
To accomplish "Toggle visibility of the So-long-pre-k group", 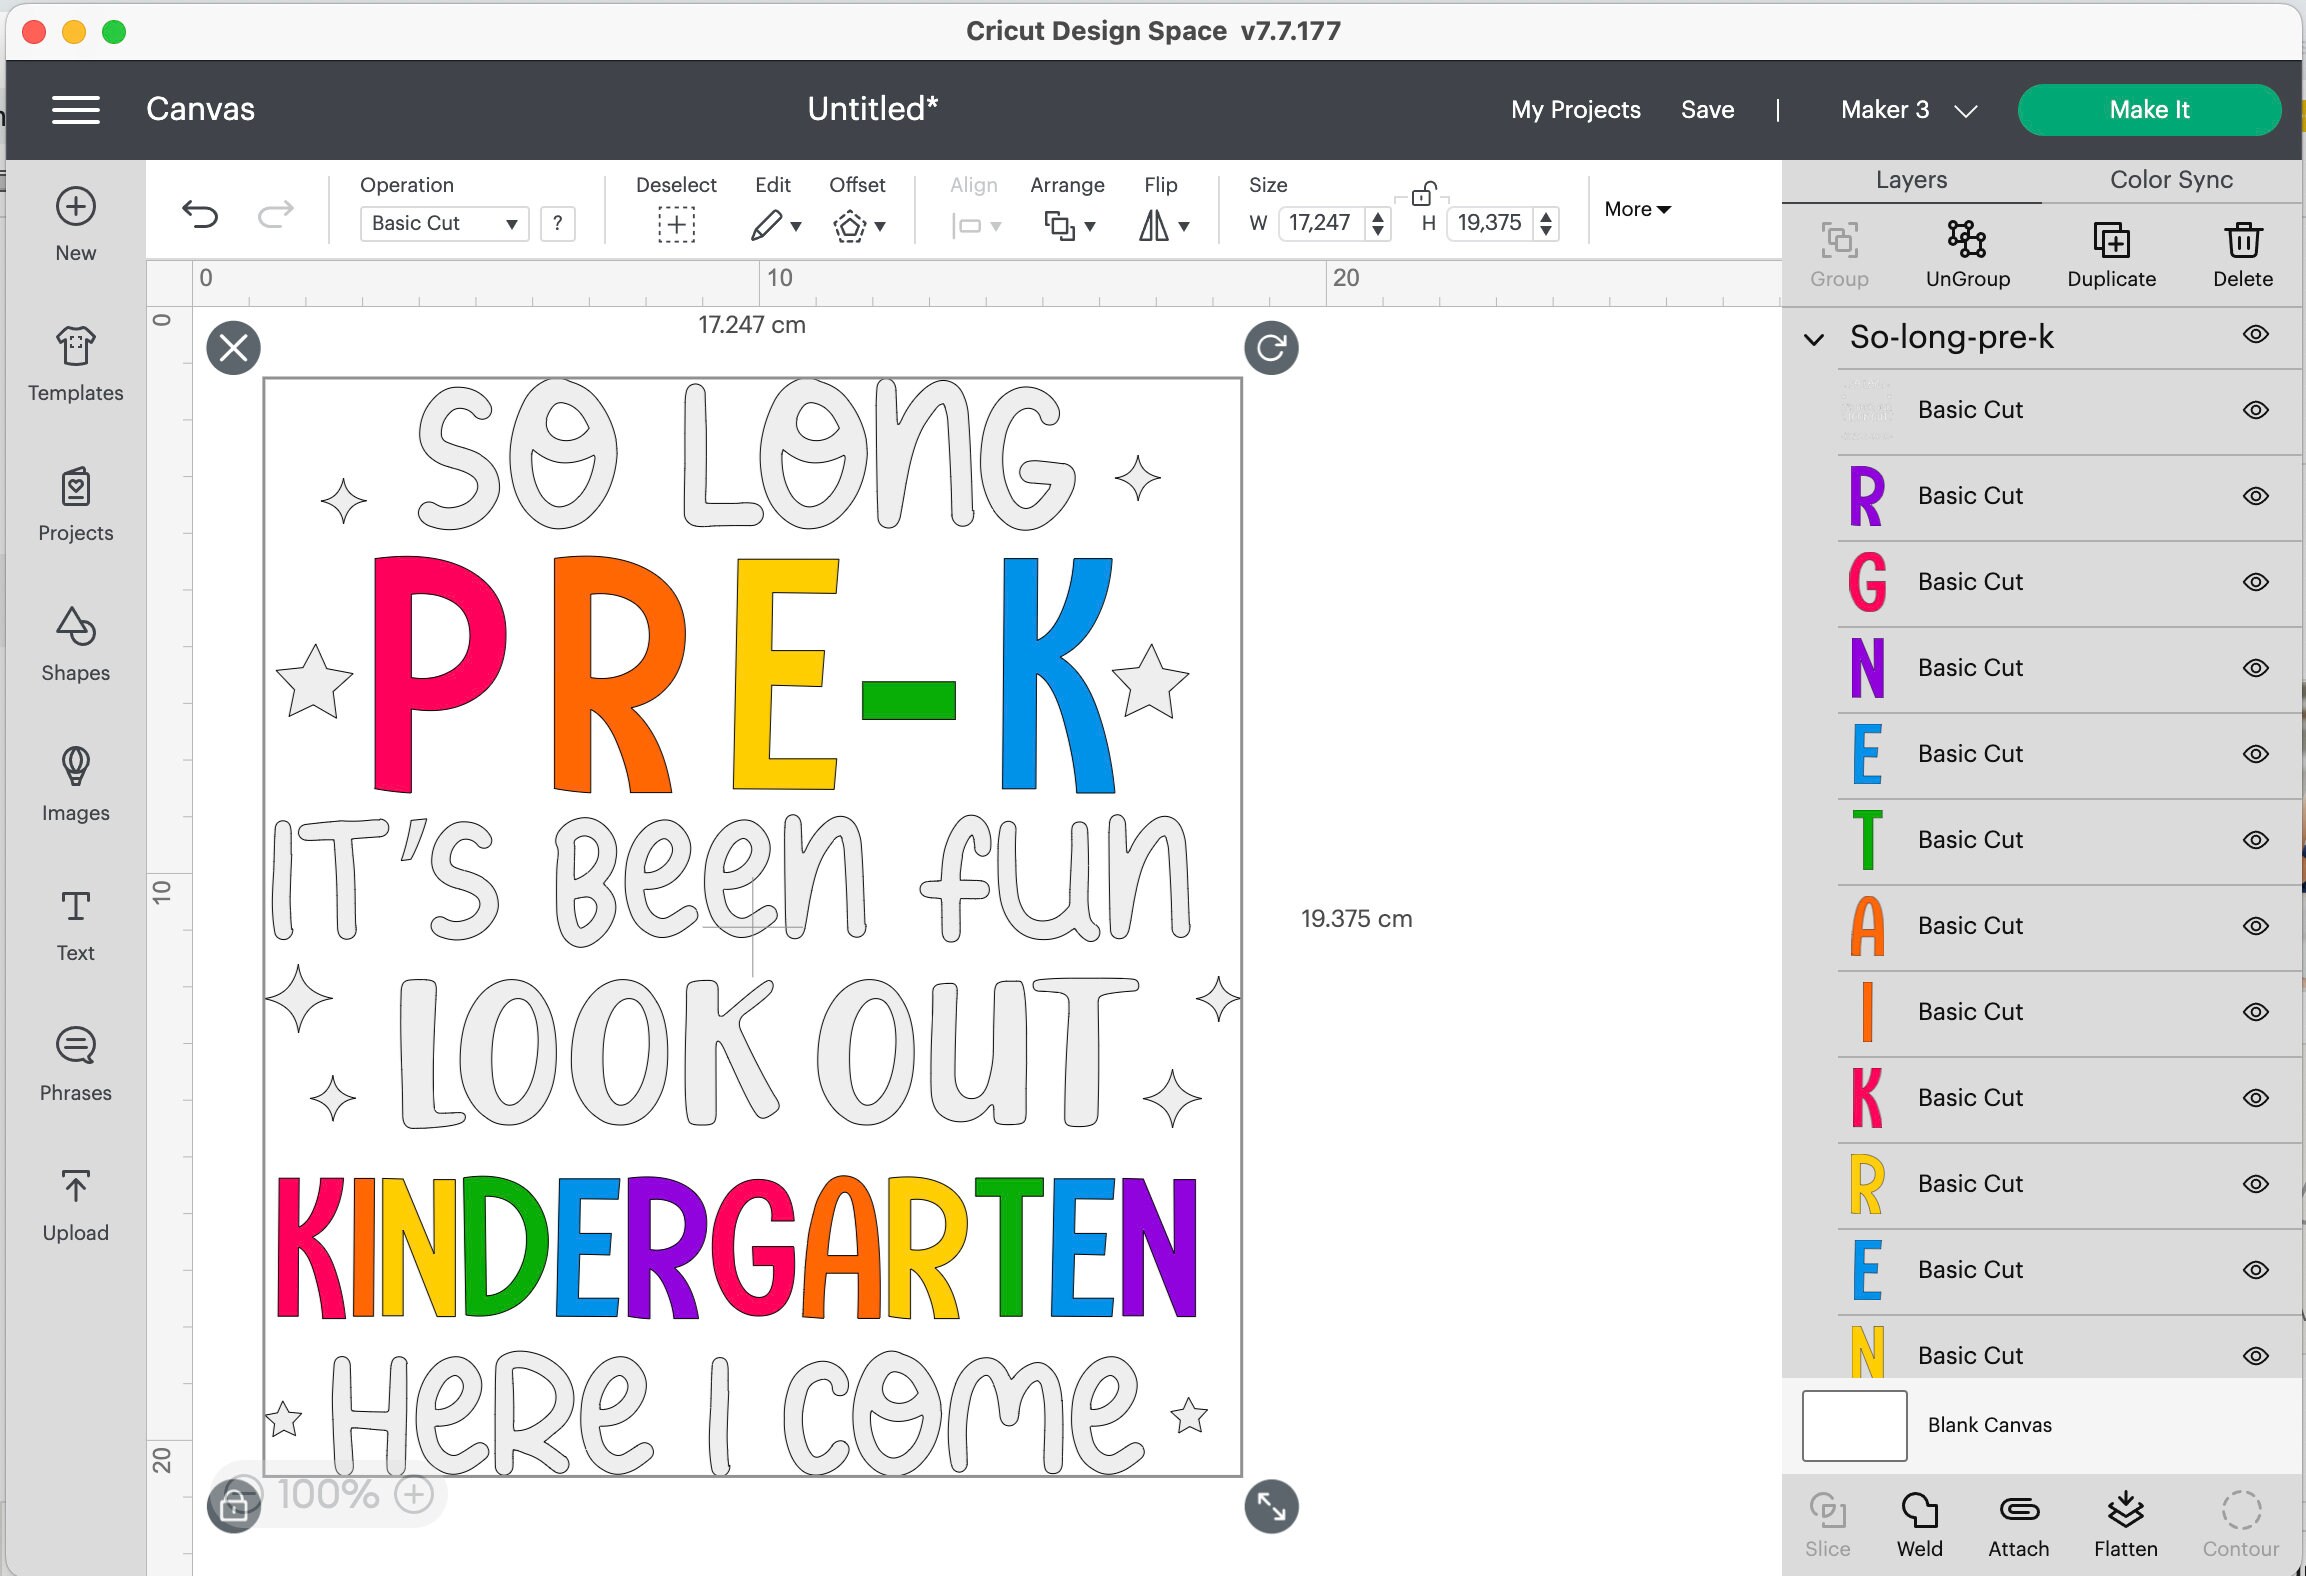I will (2256, 335).
